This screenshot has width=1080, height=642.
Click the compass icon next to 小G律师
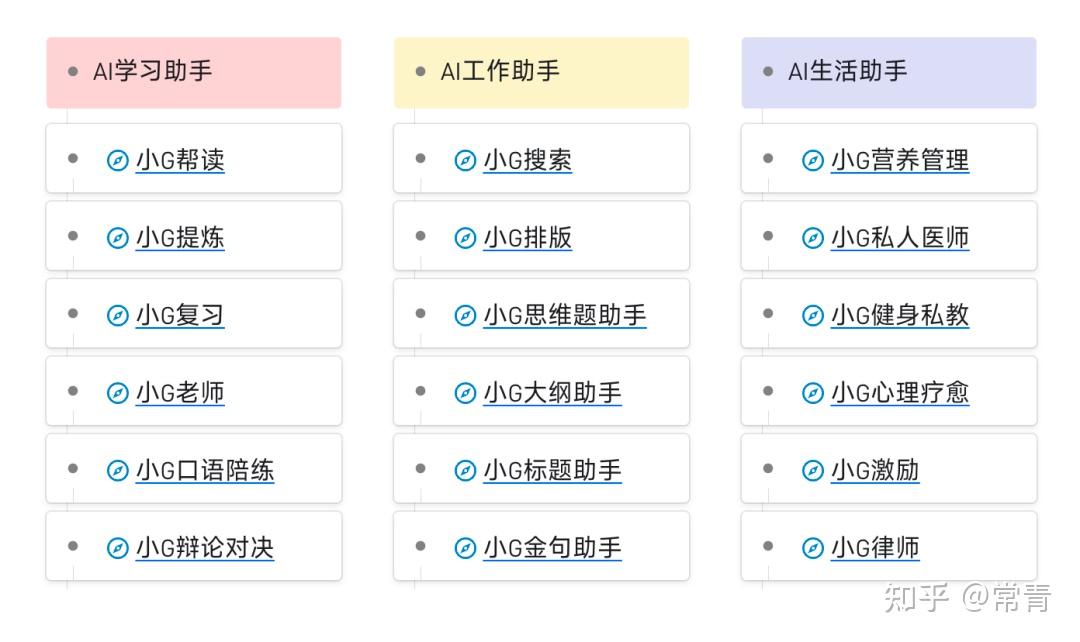tap(813, 548)
